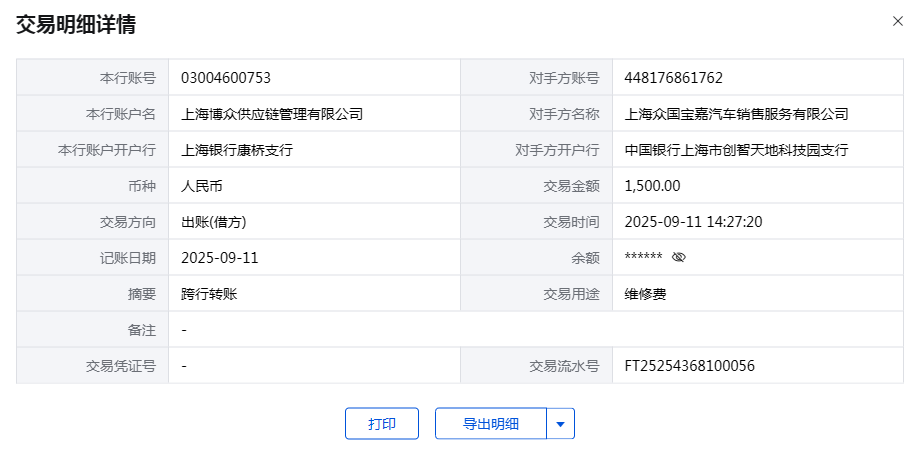This screenshot has height=460, width=922.
Task: Select counterparty name 上海众国宝嘉汽车销售服务有限公司
Action: [736, 113]
